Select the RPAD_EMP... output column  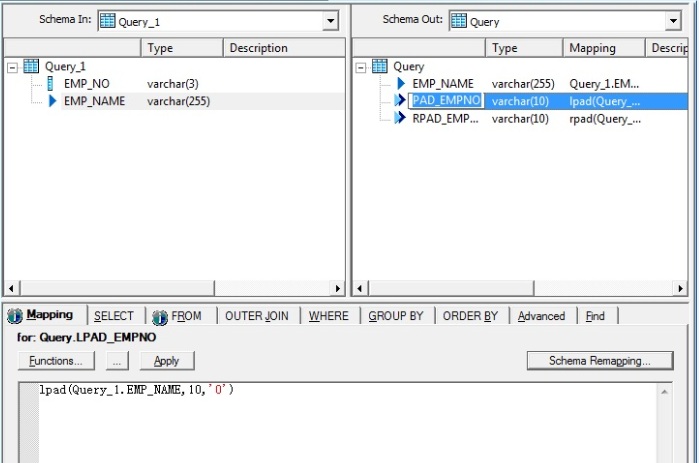pos(445,119)
